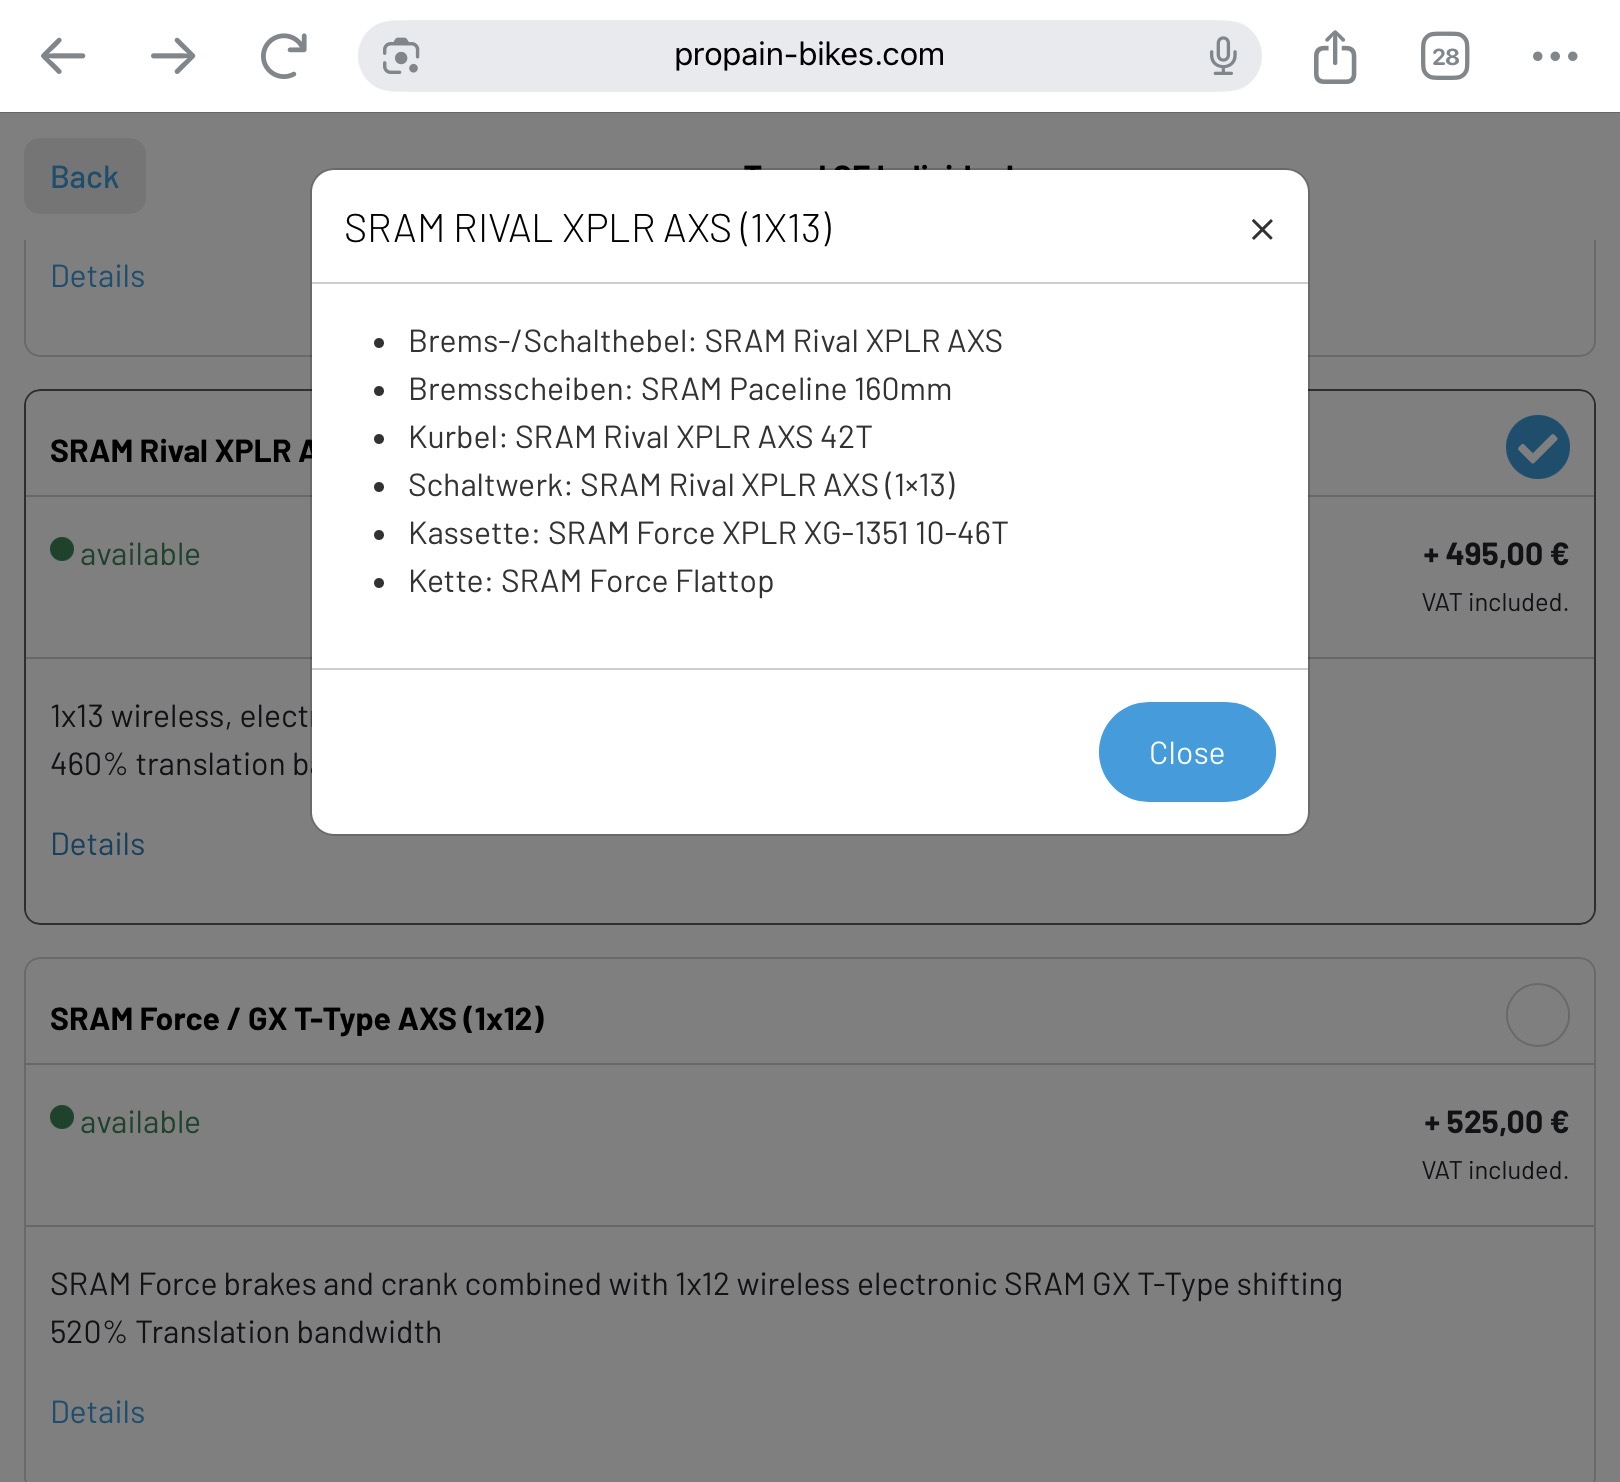Screen dimensions: 1620x1482
Task: Go back using browser back arrow
Action: 63,56
